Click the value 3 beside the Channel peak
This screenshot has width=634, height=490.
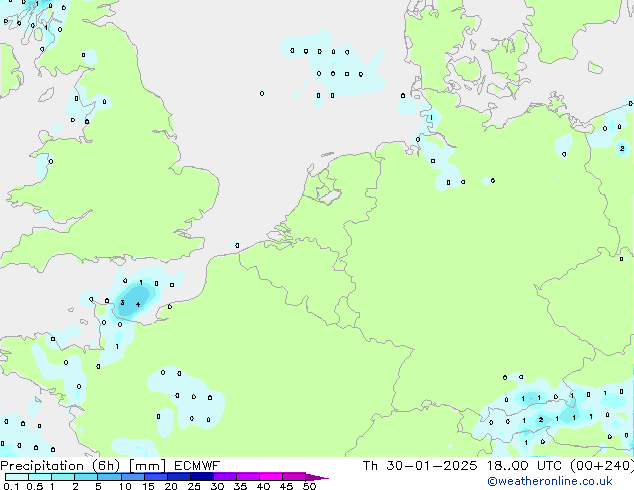click(122, 302)
